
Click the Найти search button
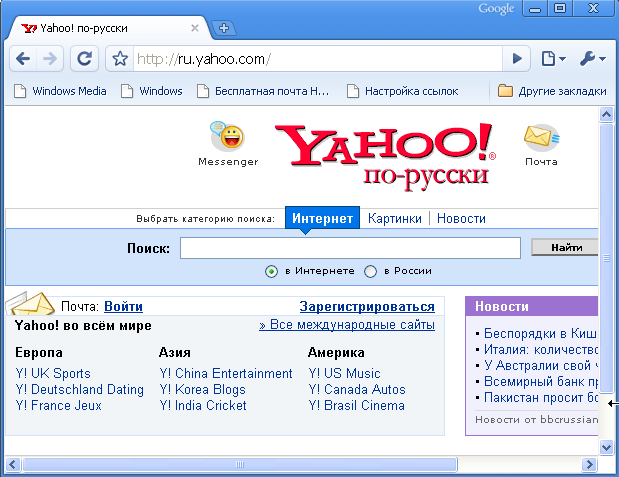click(x=565, y=248)
